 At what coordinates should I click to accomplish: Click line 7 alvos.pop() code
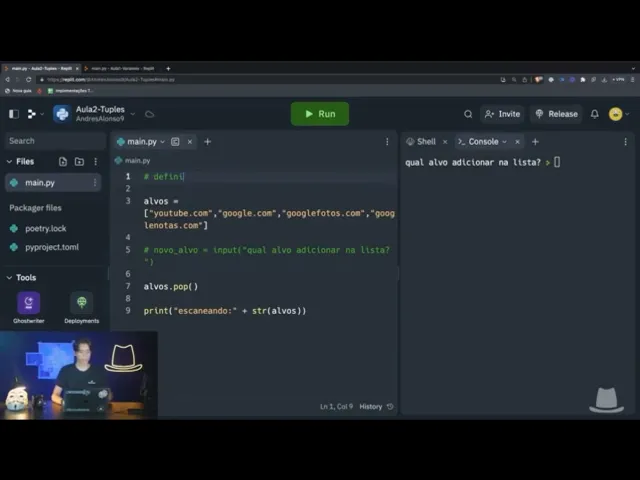pos(171,287)
